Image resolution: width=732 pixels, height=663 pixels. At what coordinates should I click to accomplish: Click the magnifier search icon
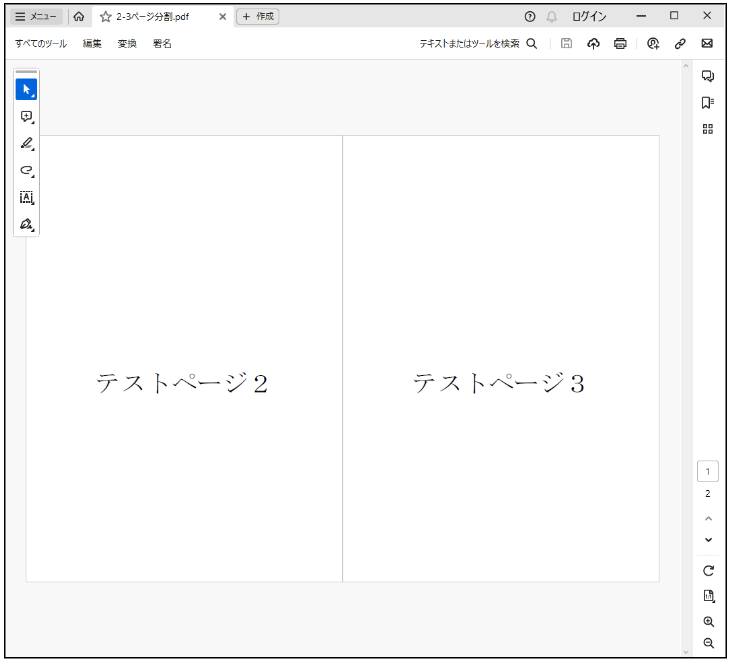pyautogui.click(x=532, y=43)
